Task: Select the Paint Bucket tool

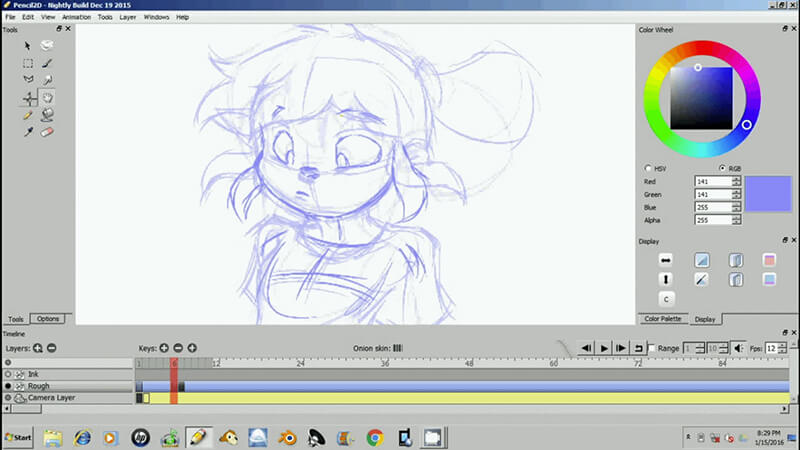Action: click(x=47, y=115)
